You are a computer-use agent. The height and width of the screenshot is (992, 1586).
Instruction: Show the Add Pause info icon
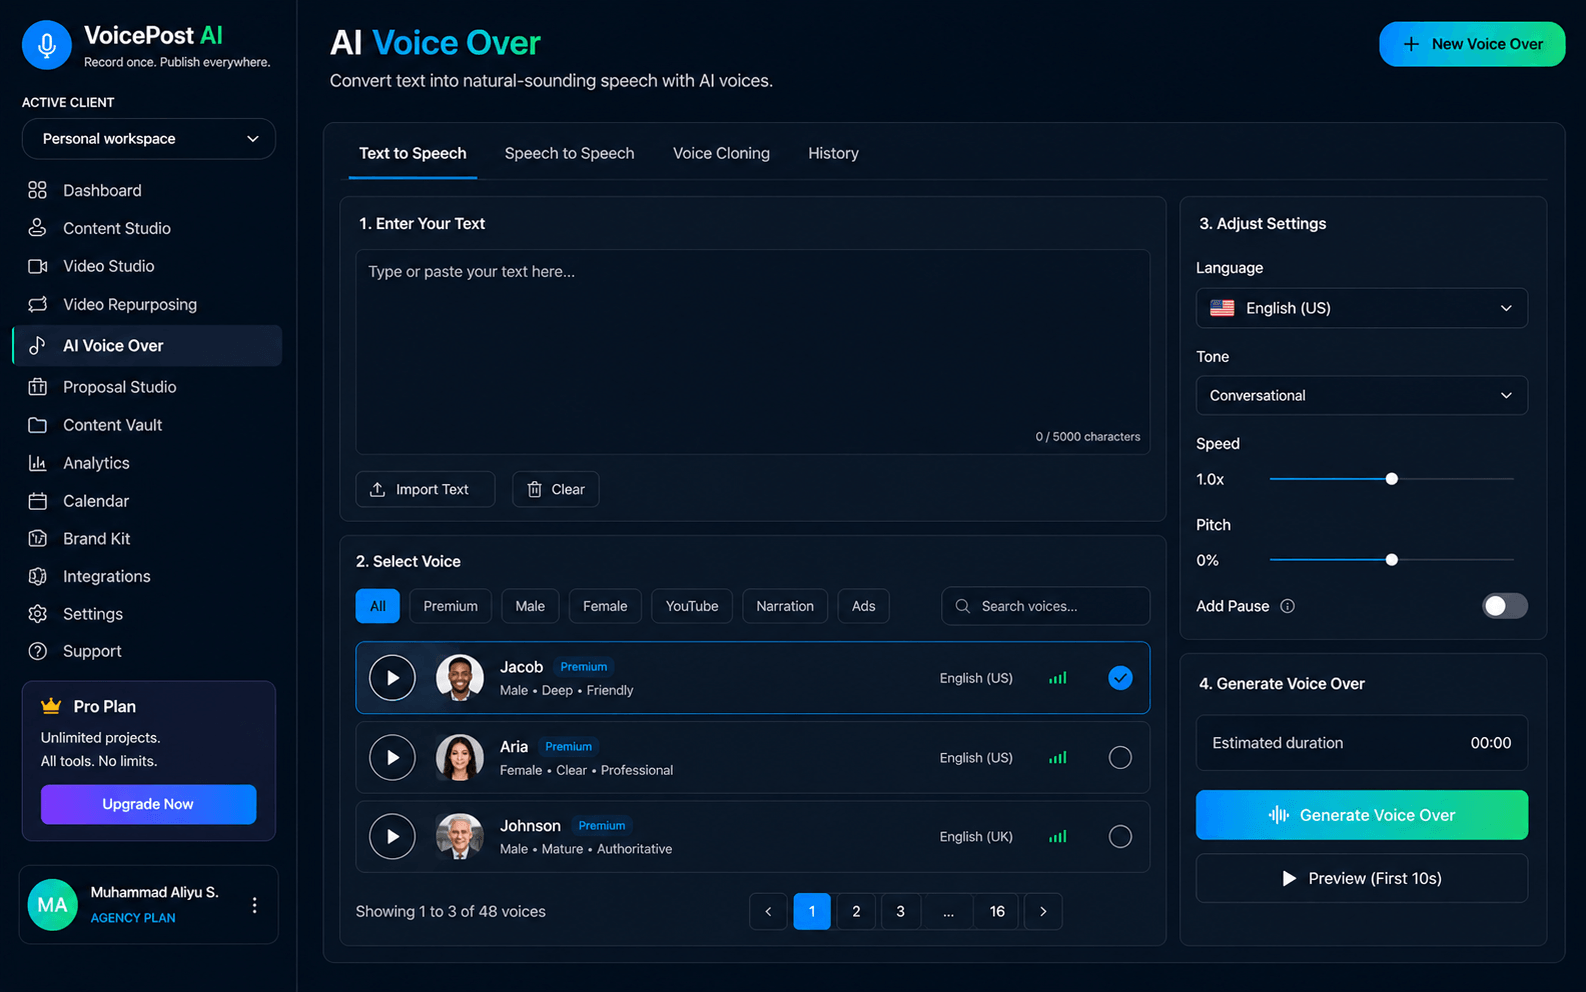point(1287,606)
